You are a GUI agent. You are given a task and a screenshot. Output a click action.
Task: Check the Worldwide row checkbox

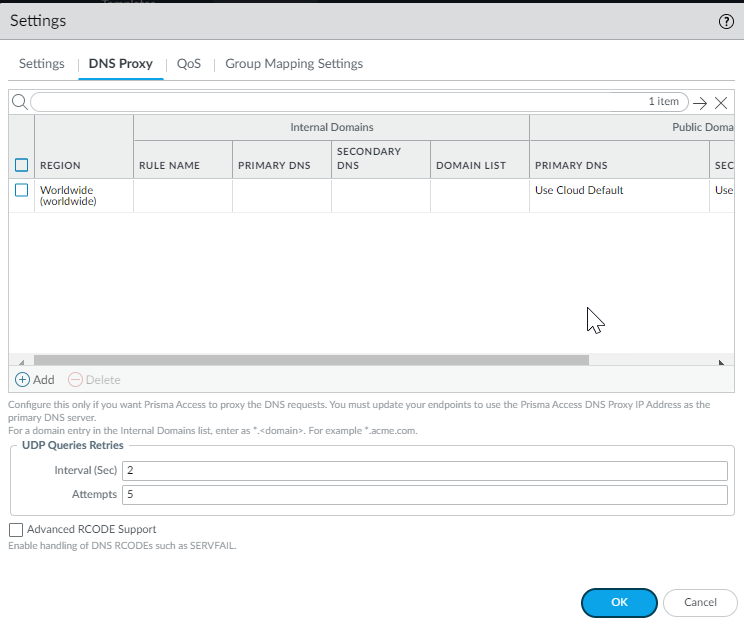pos(22,190)
